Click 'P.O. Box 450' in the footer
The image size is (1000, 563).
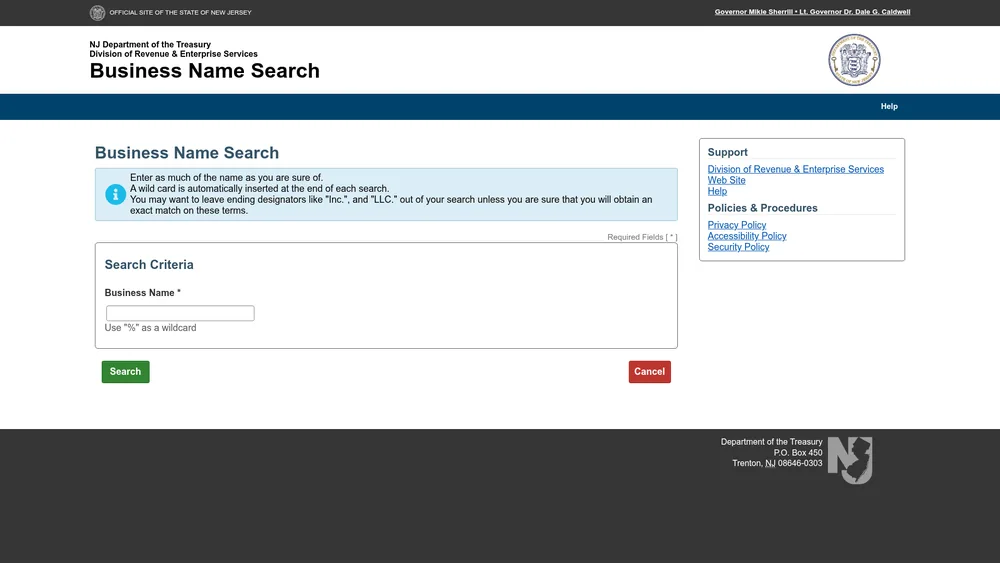[798, 453]
